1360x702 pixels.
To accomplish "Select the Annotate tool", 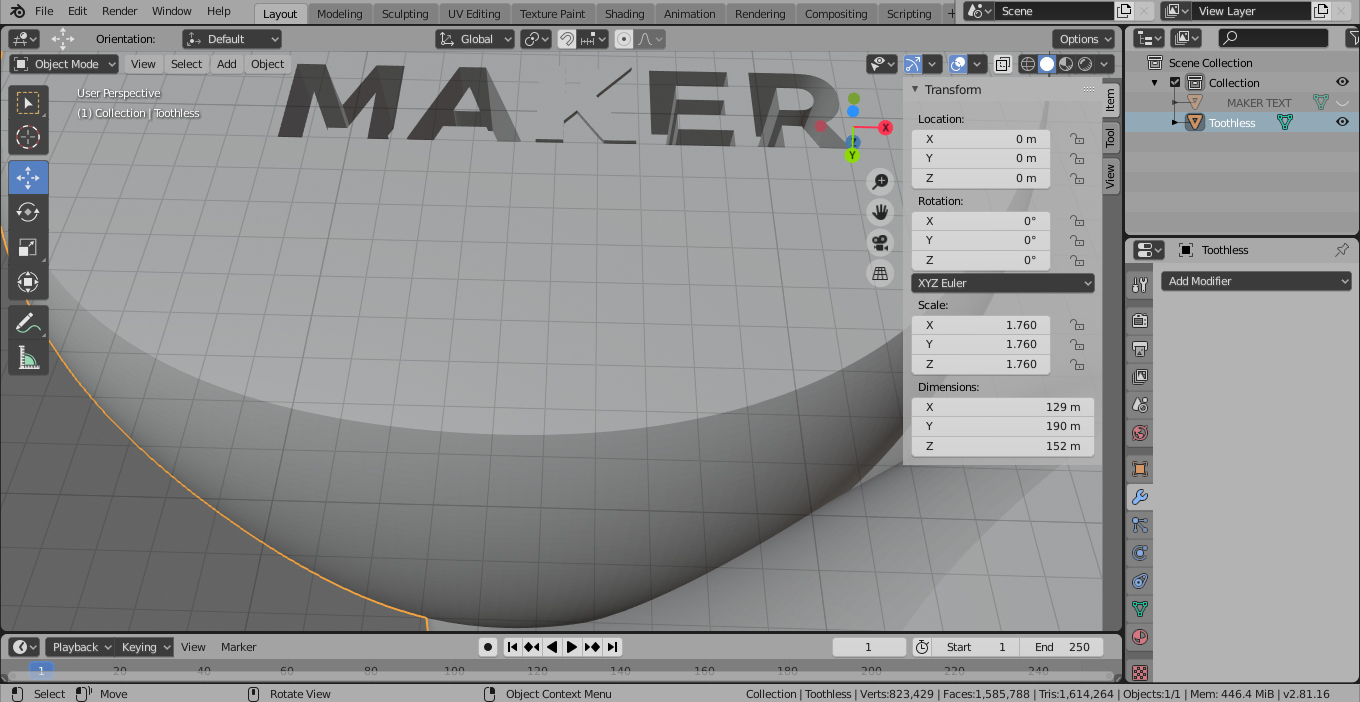I will 28,323.
